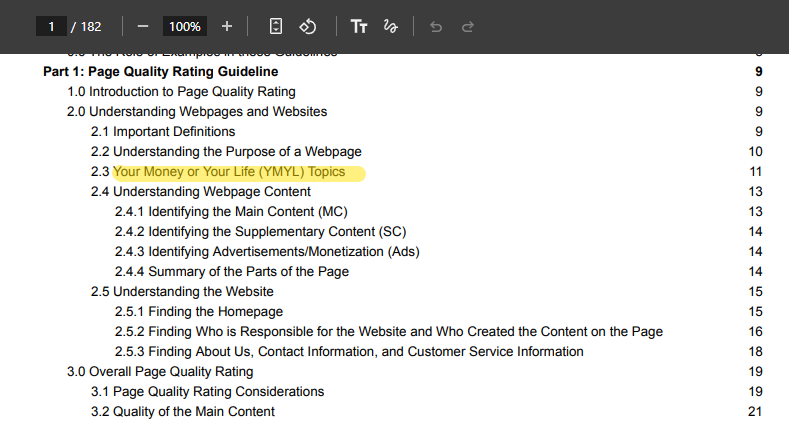Open 2.5.2 Finding Who is Responsible entry
Viewport: 789px width, 423px height.
coord(388,331)
